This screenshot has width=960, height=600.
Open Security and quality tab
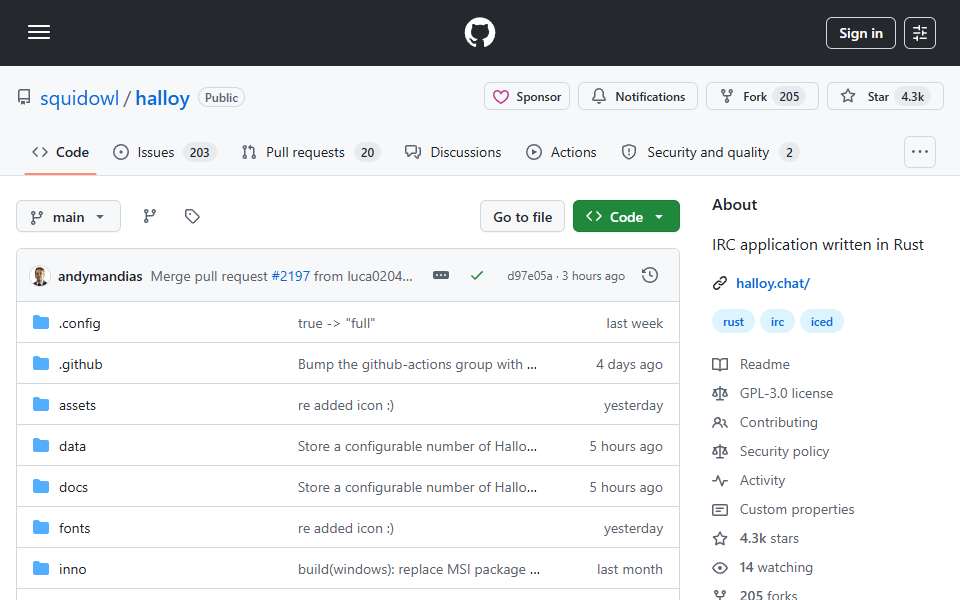[710, 152]
